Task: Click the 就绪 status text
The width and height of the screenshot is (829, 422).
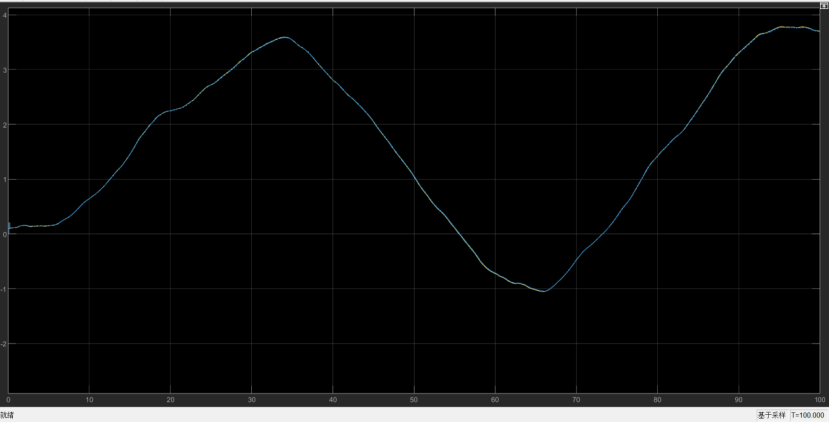Action: point(7,414)
